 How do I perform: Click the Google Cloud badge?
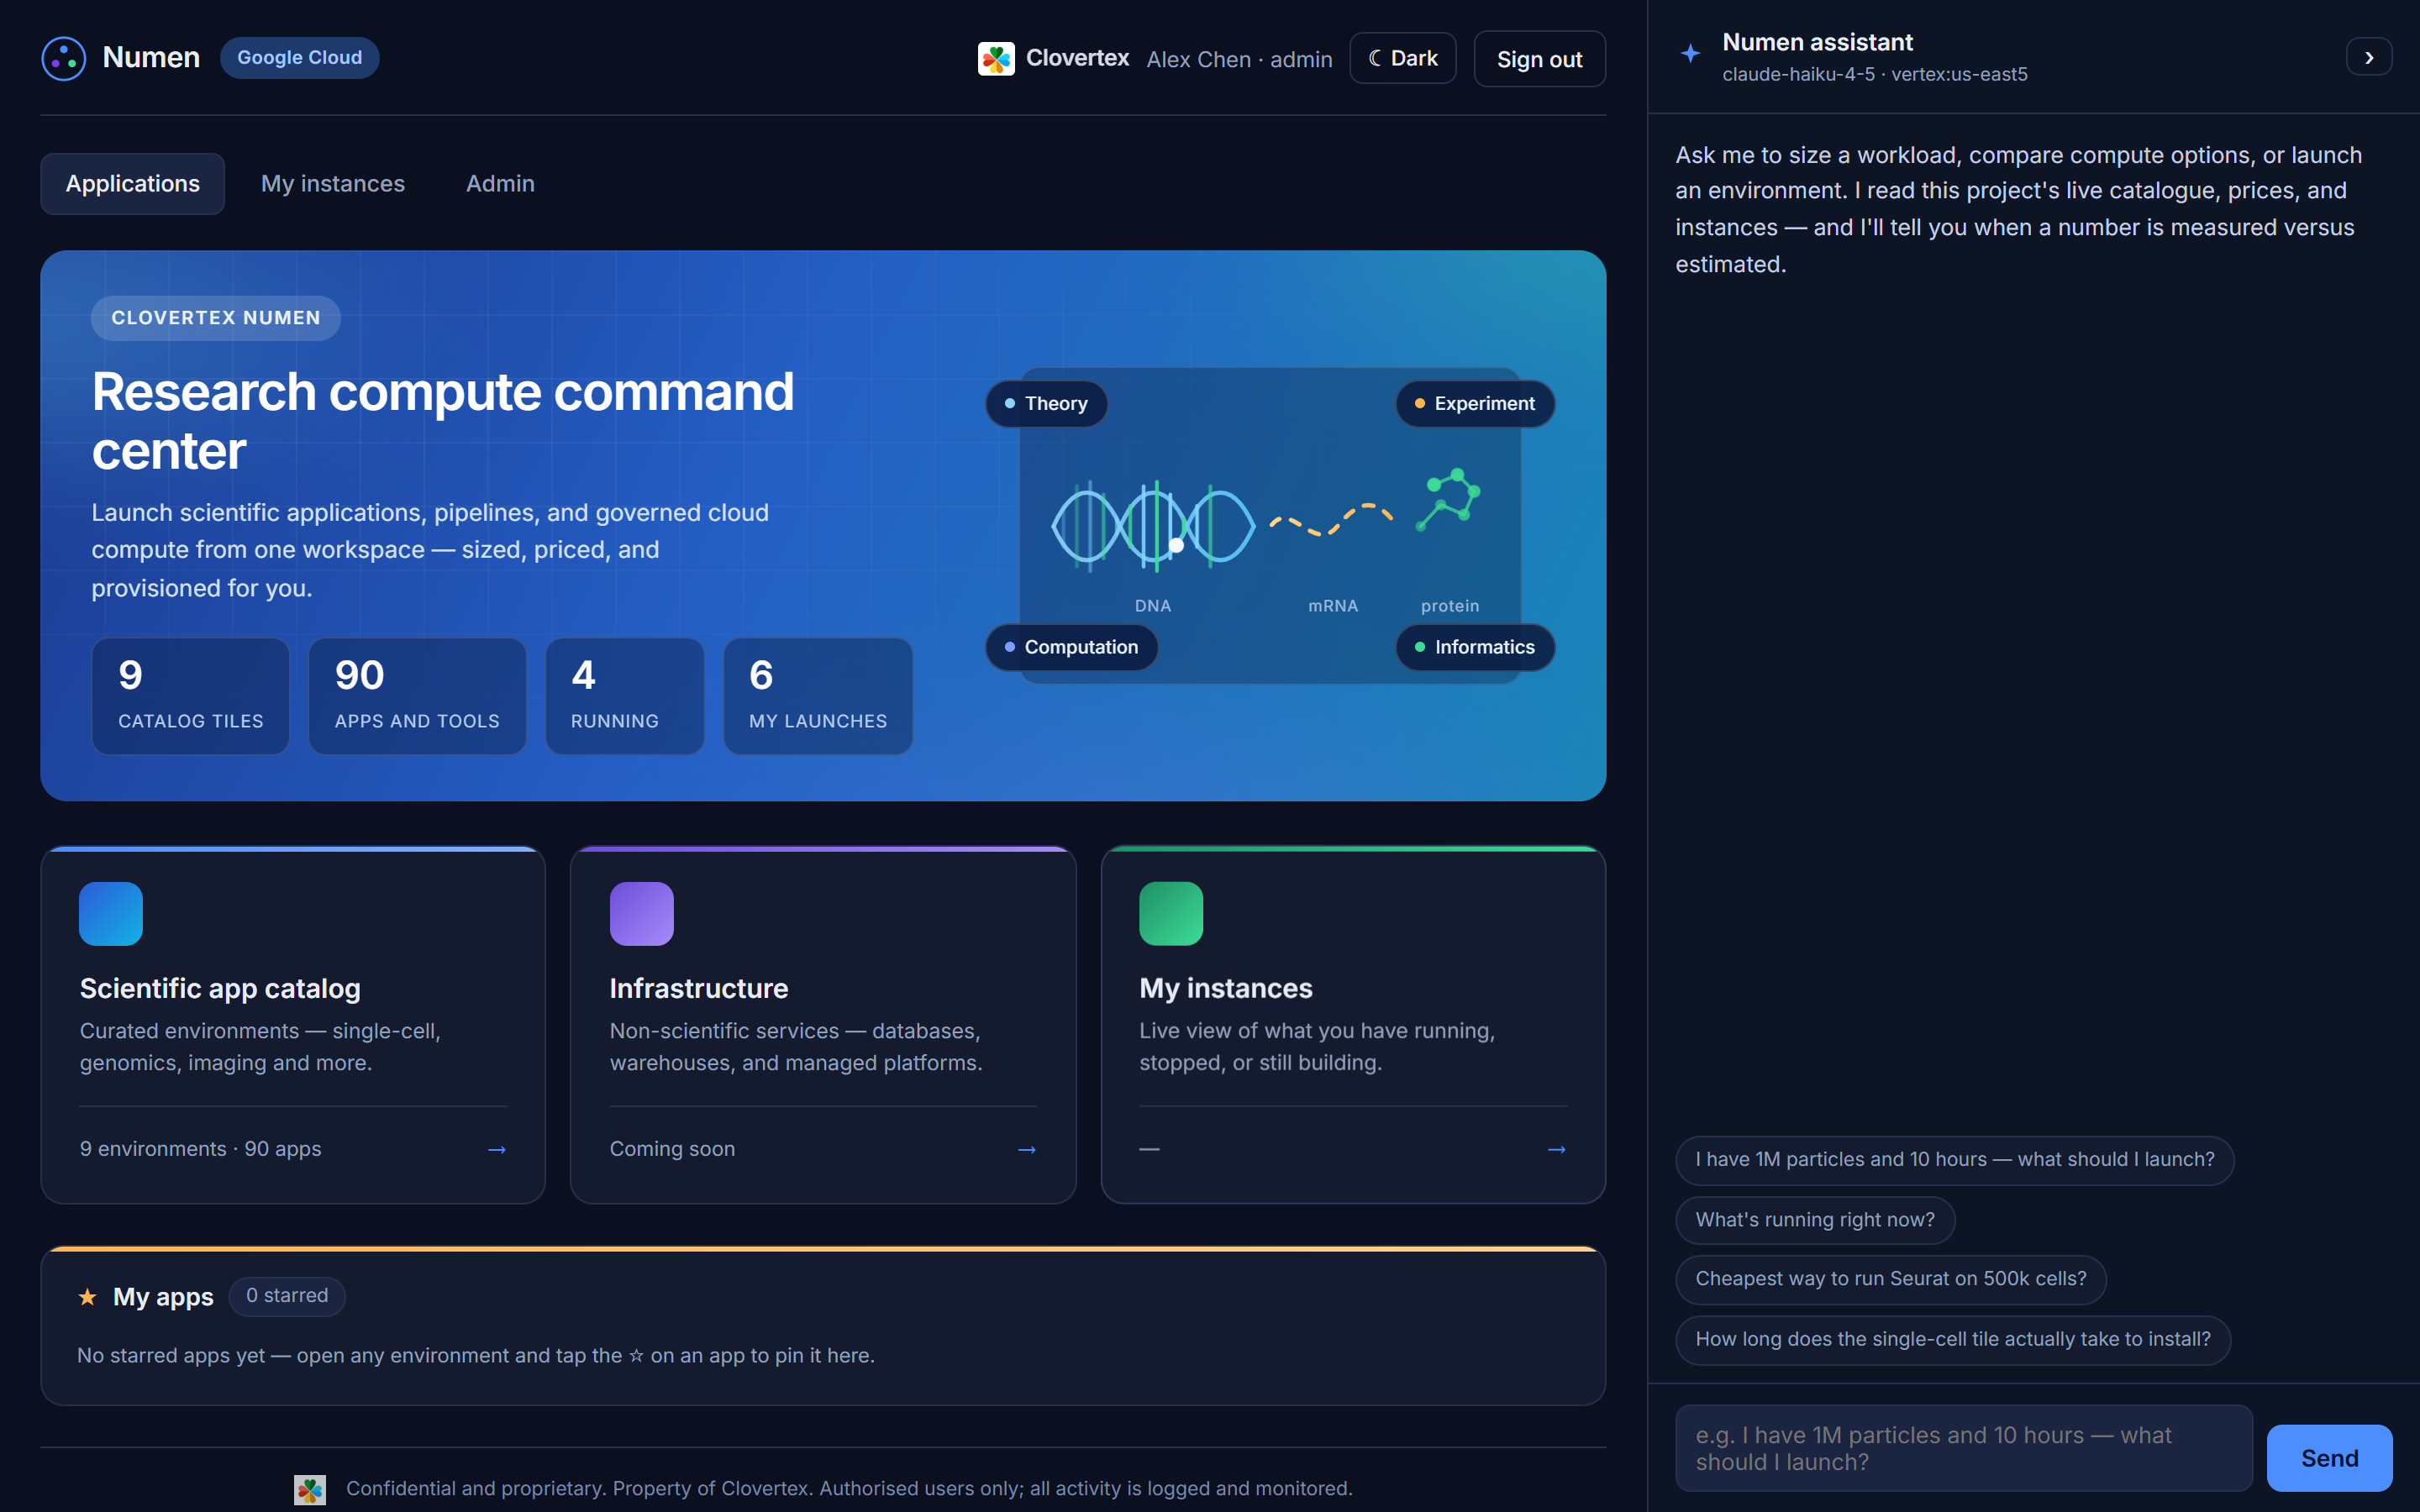[299, 57]
